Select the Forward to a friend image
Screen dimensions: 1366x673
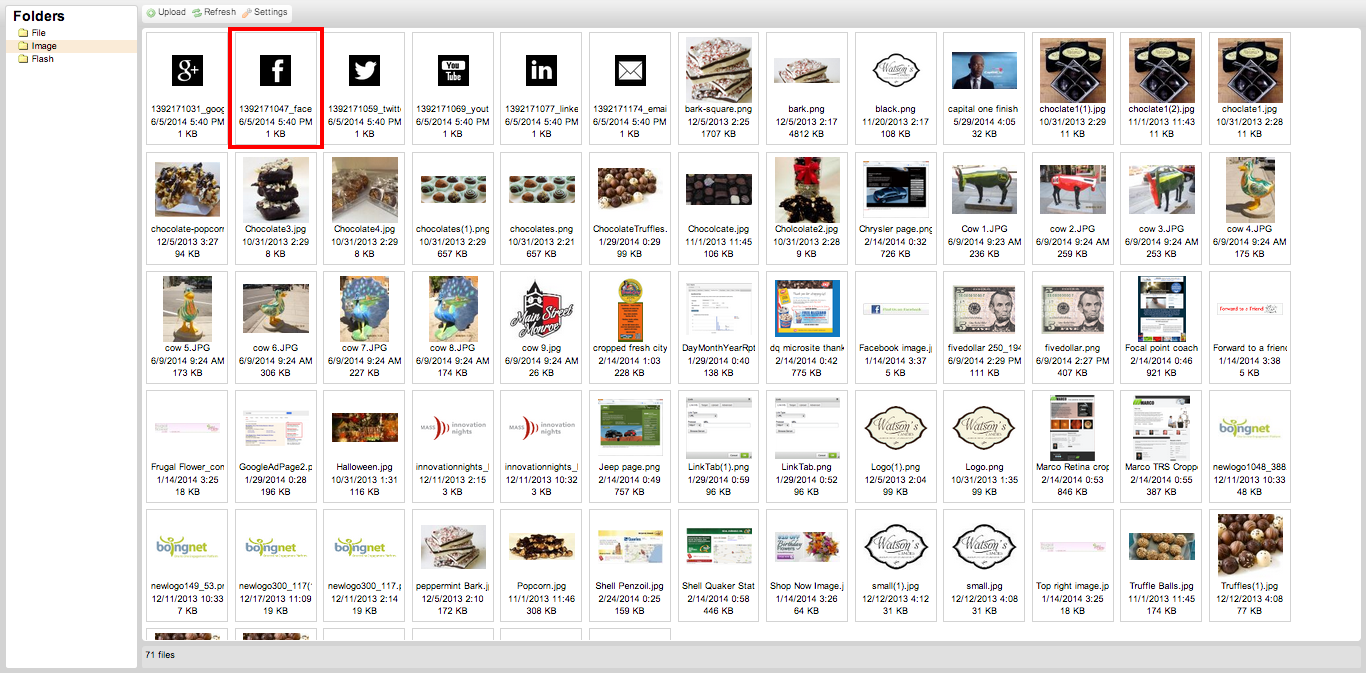point(1250,328)
